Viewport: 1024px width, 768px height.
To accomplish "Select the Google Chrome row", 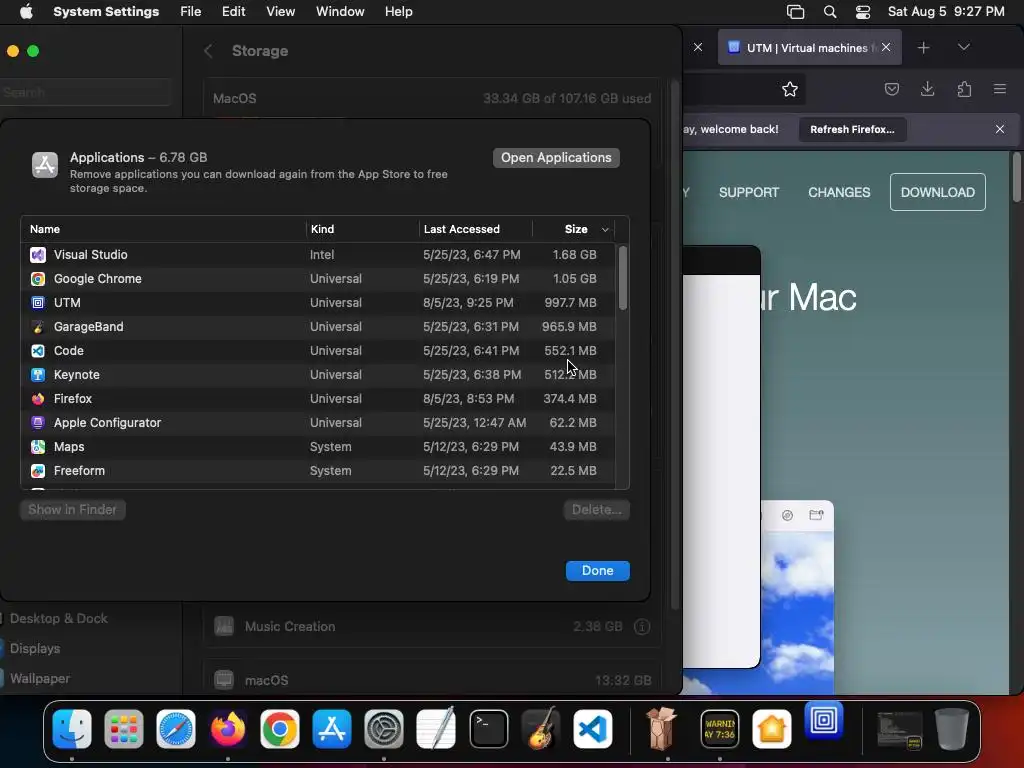I will pos(318,279).
